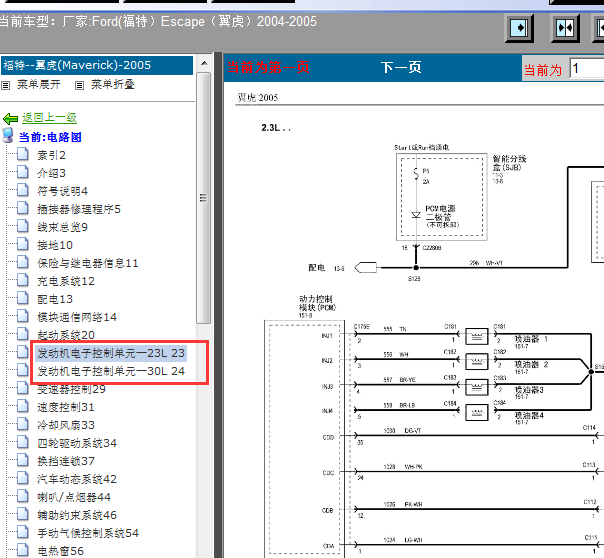Click the document icon next to 速度控制31
The image size is (604, 558).
click(23, 406)
